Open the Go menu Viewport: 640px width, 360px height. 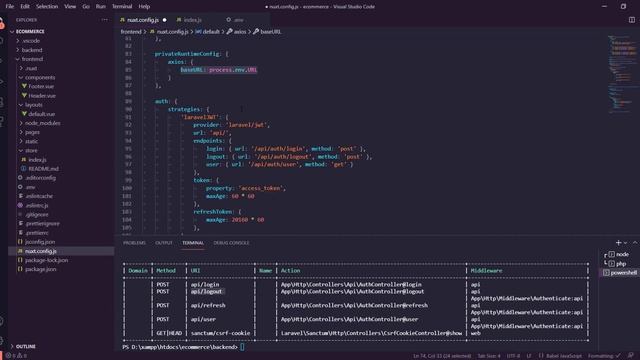click(86, 7)
